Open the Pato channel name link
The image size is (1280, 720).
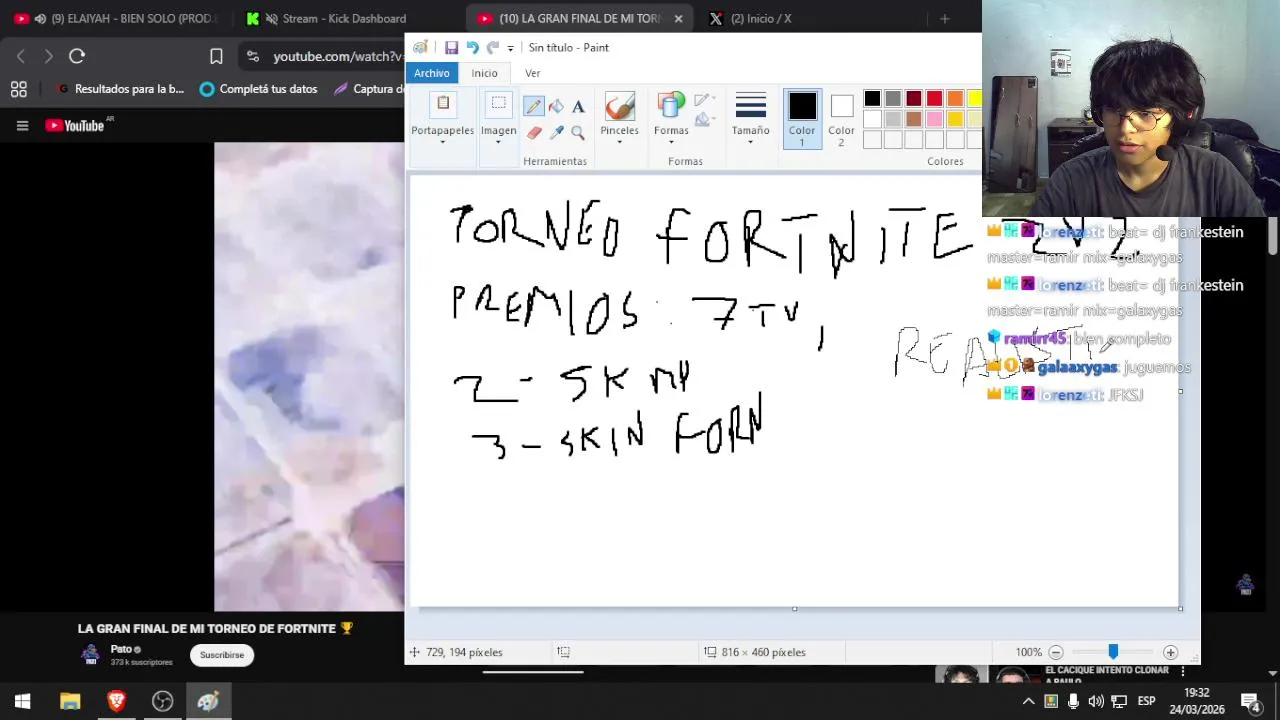pos(121,649)
